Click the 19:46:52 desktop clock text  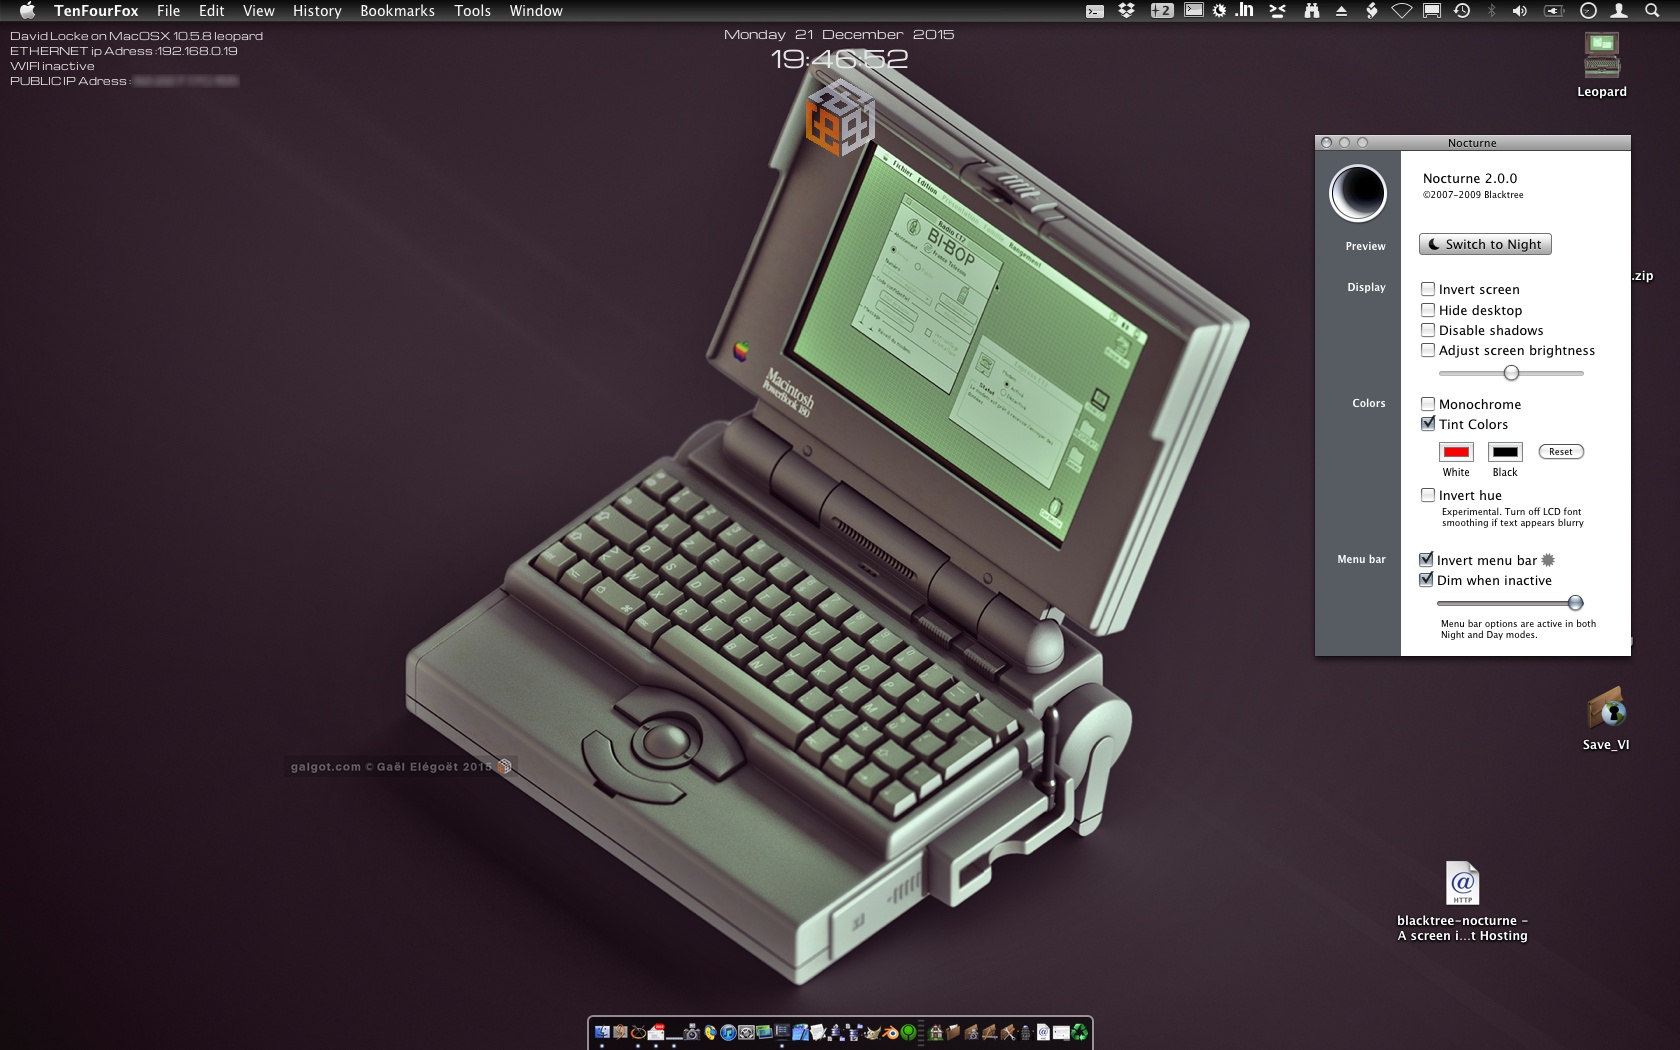(839, 60)
